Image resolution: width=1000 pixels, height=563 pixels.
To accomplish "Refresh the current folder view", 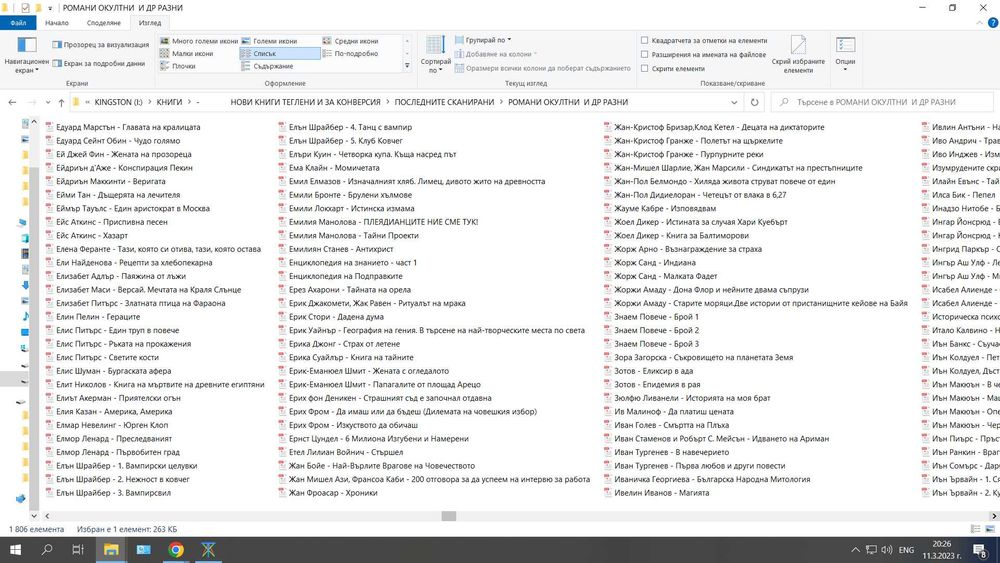I will 754,102.
